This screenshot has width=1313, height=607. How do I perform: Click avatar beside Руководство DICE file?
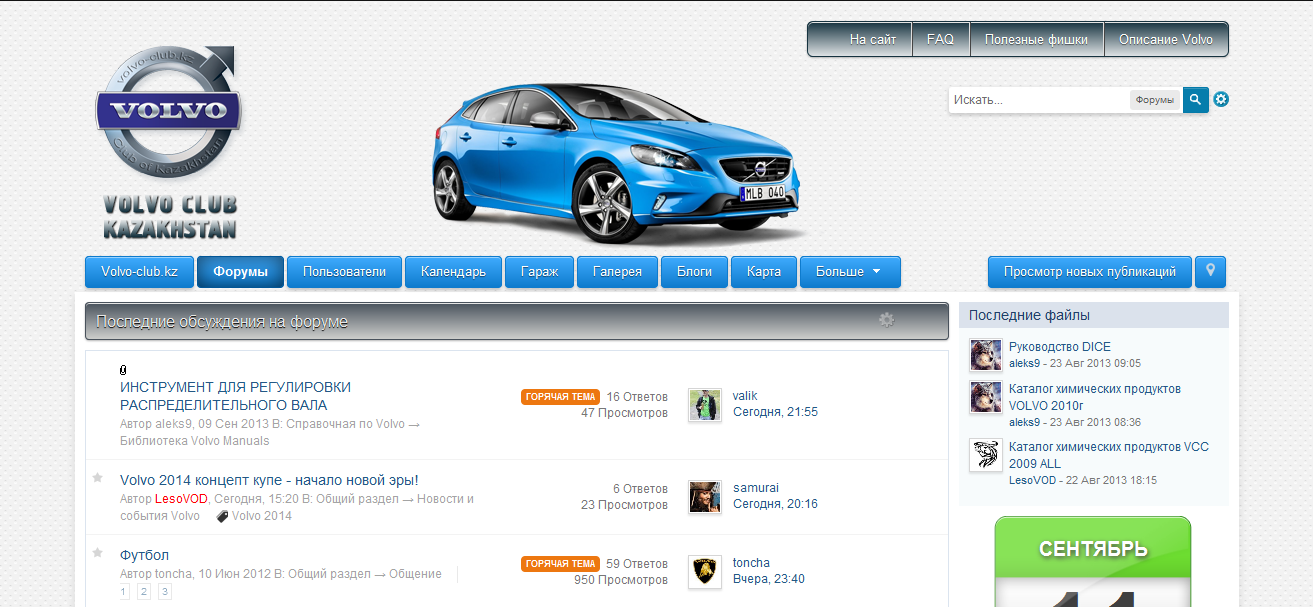[986, 355]
